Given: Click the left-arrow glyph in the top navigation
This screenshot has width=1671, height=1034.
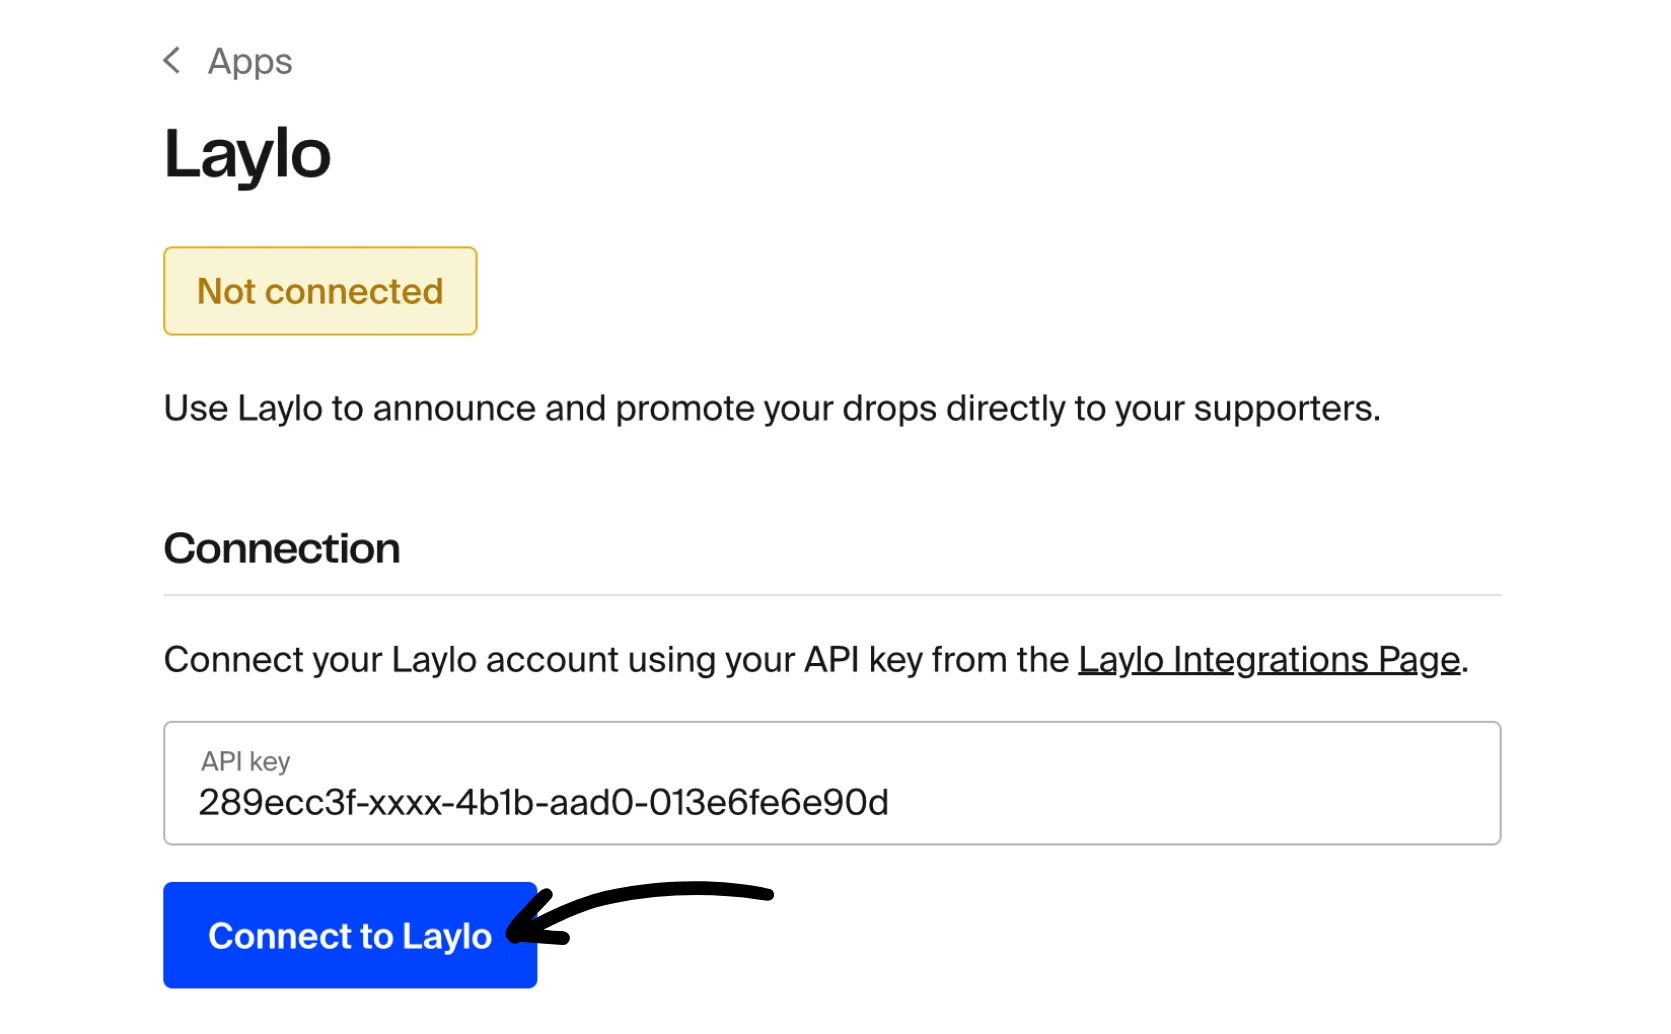Looking at the screenshot, I should pos(172,60).
